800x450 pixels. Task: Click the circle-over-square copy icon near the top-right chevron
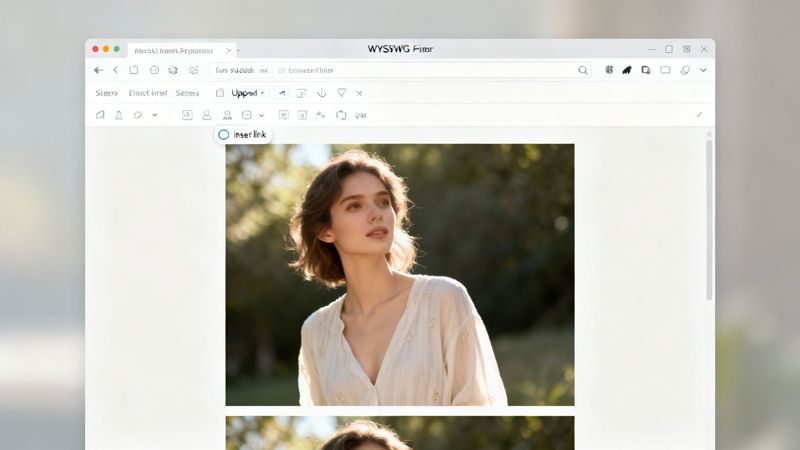point(685,70)
